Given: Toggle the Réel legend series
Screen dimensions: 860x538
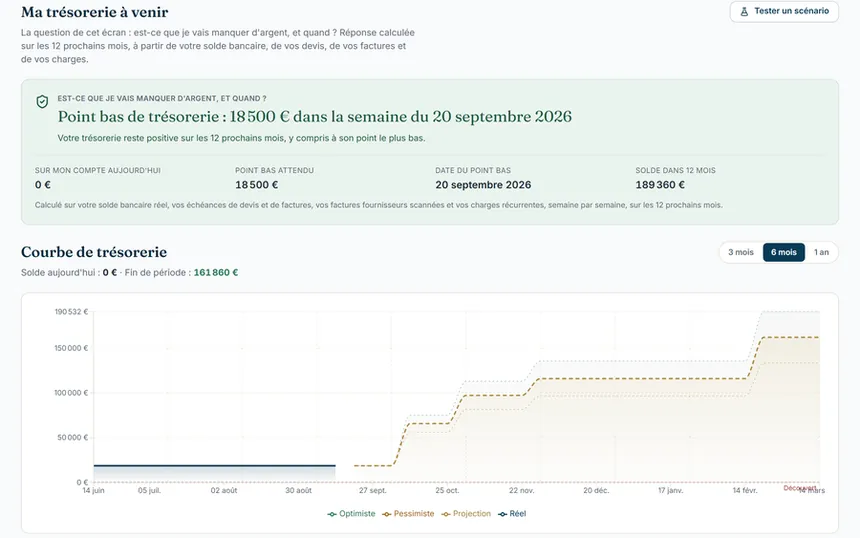Looking at the screenshot, I should [512, 514].
